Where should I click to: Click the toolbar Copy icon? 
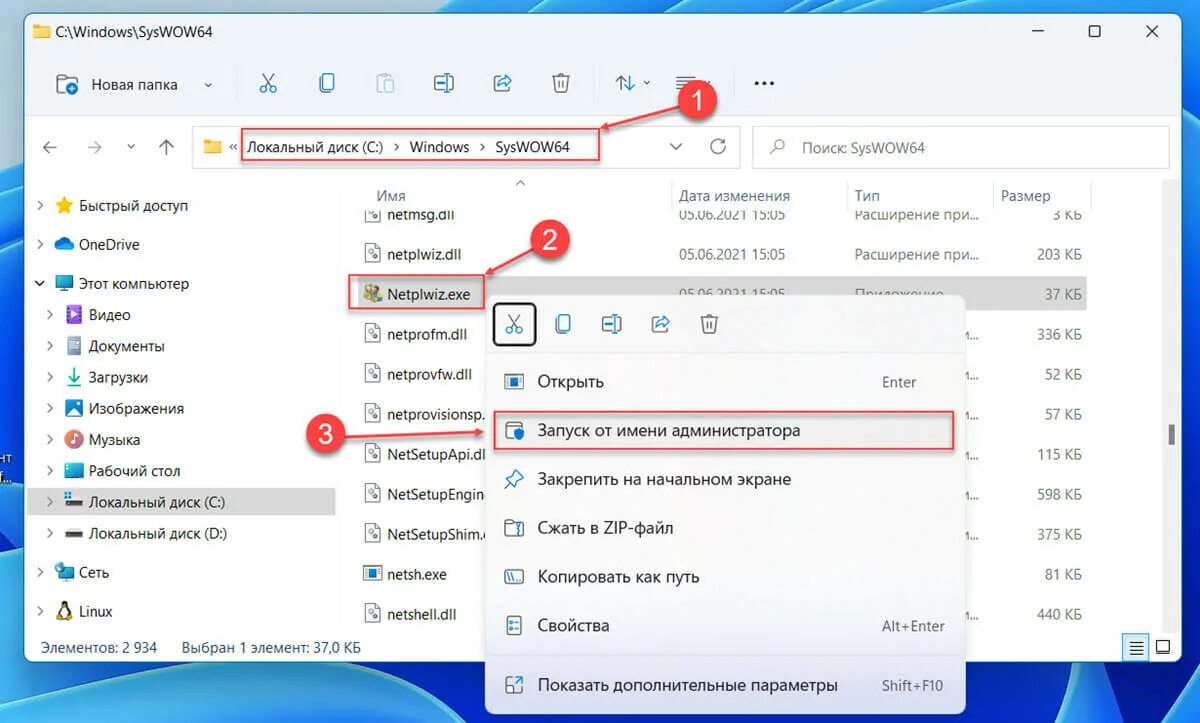tap(326, 84)
